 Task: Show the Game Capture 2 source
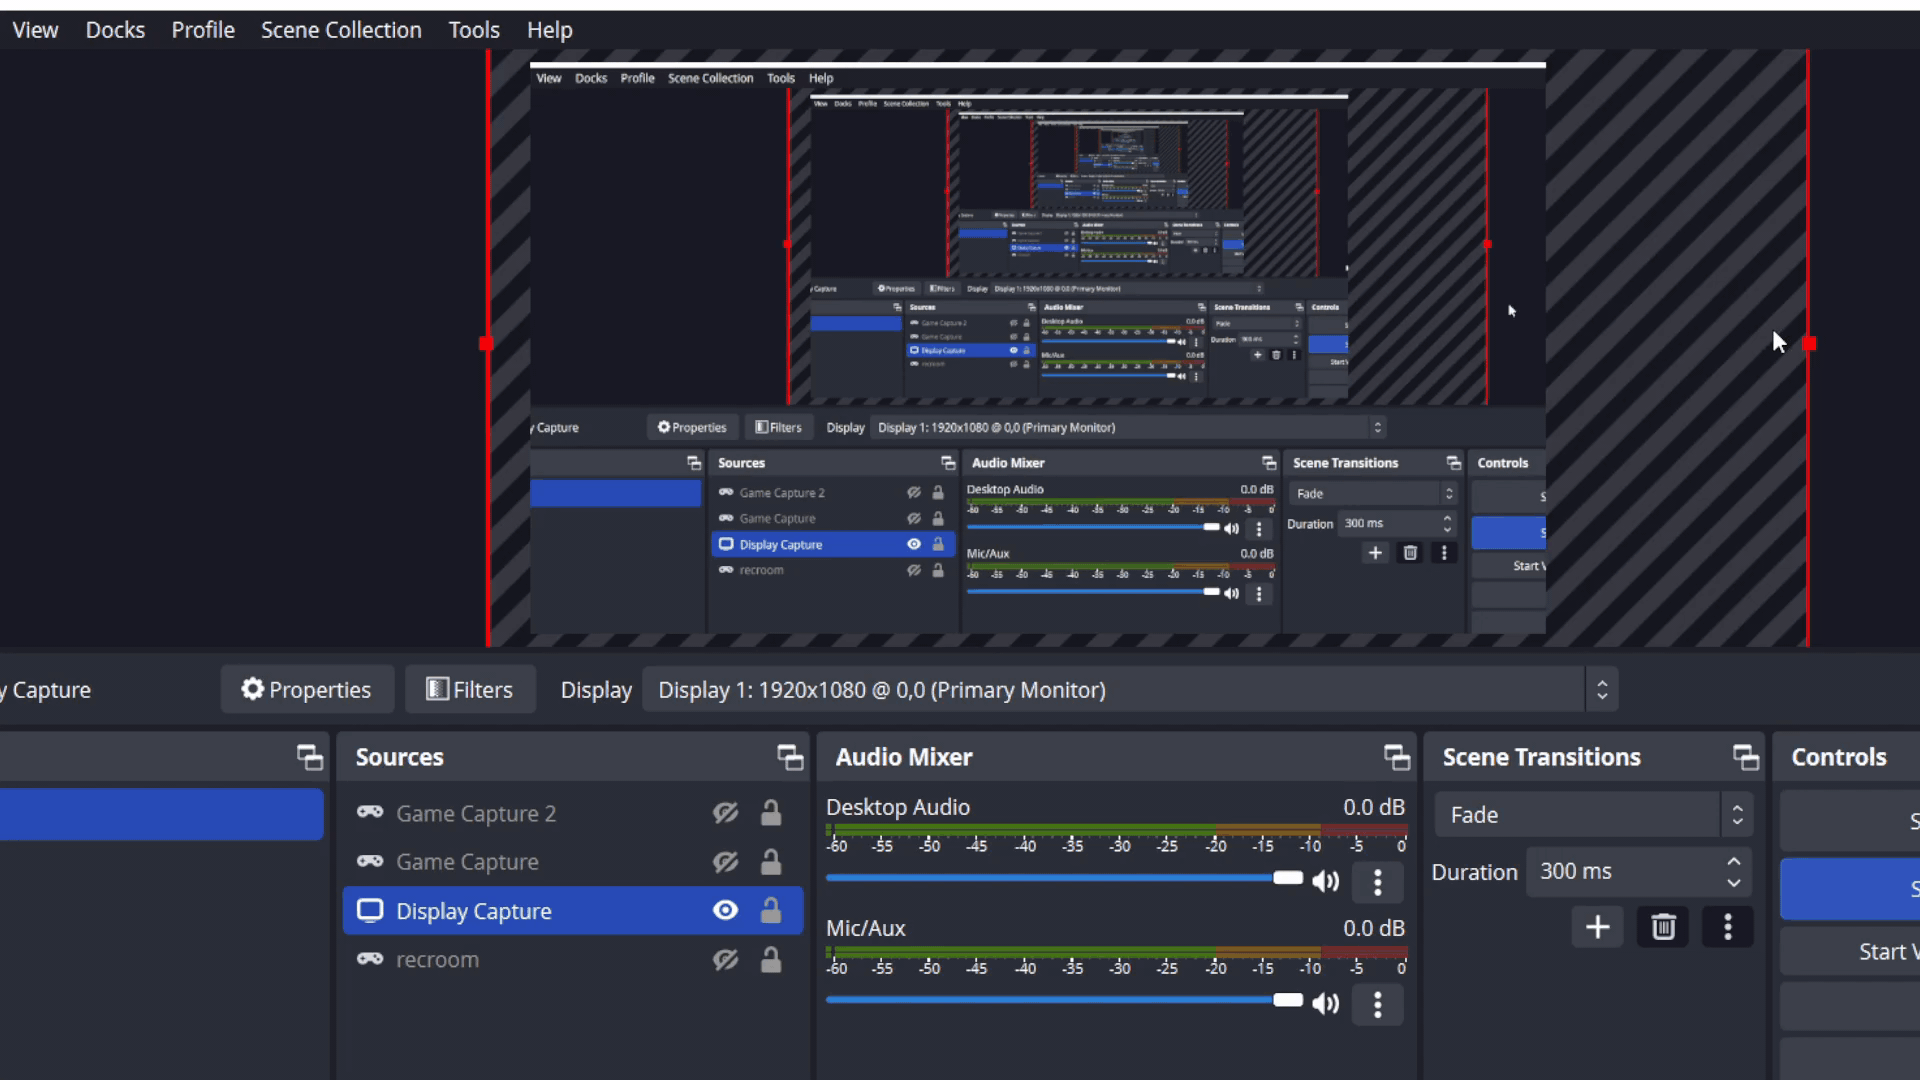(725, 813)
